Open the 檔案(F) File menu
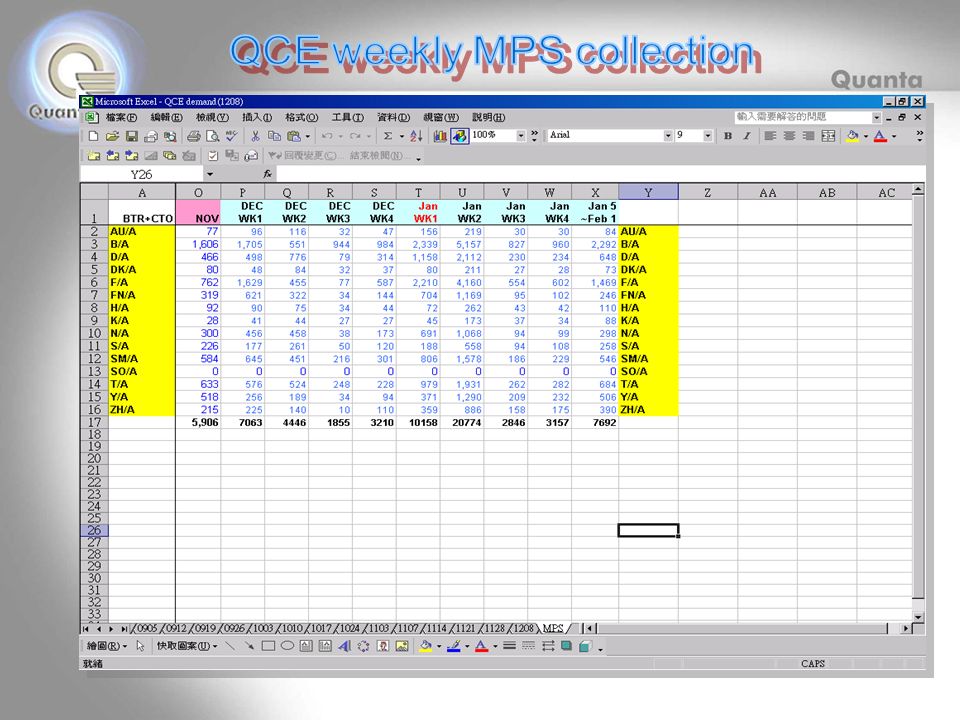Screen dimensions: 960x720 [121, 118]
